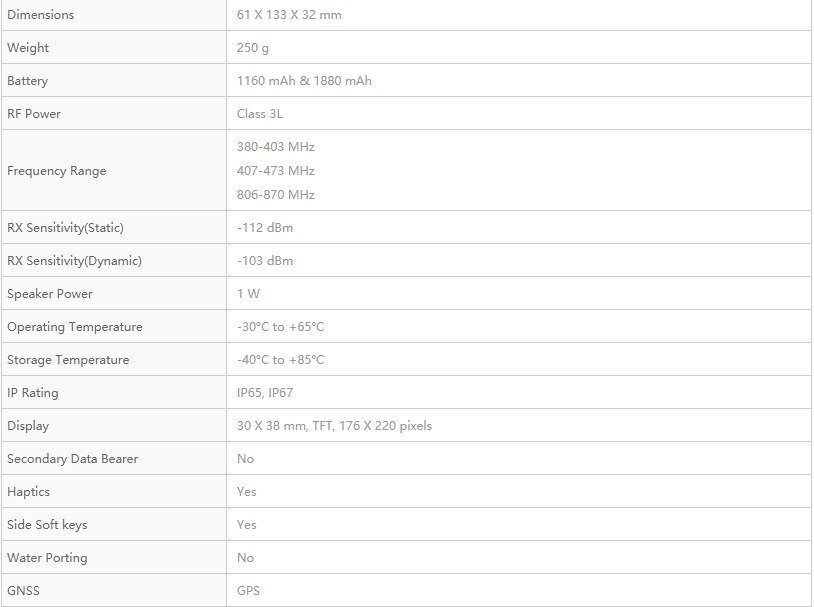Select the GNSS GPS value
Viewport: 814px width, 607px height.
(248, 590)
